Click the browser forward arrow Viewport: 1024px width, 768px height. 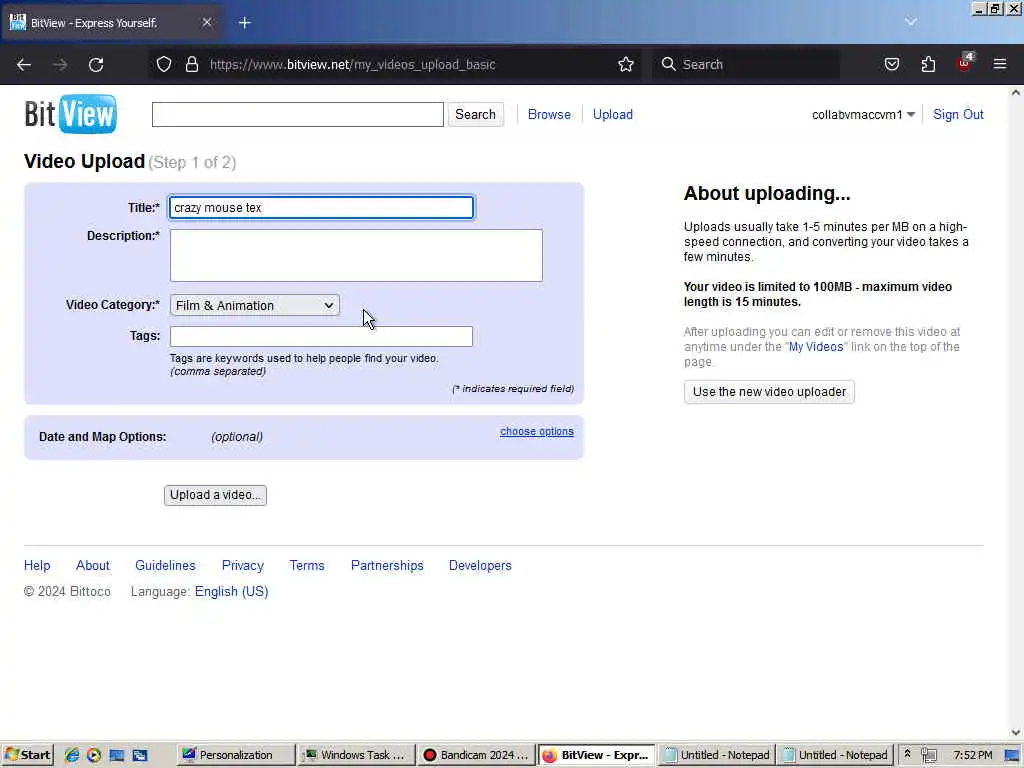point(59,65)
